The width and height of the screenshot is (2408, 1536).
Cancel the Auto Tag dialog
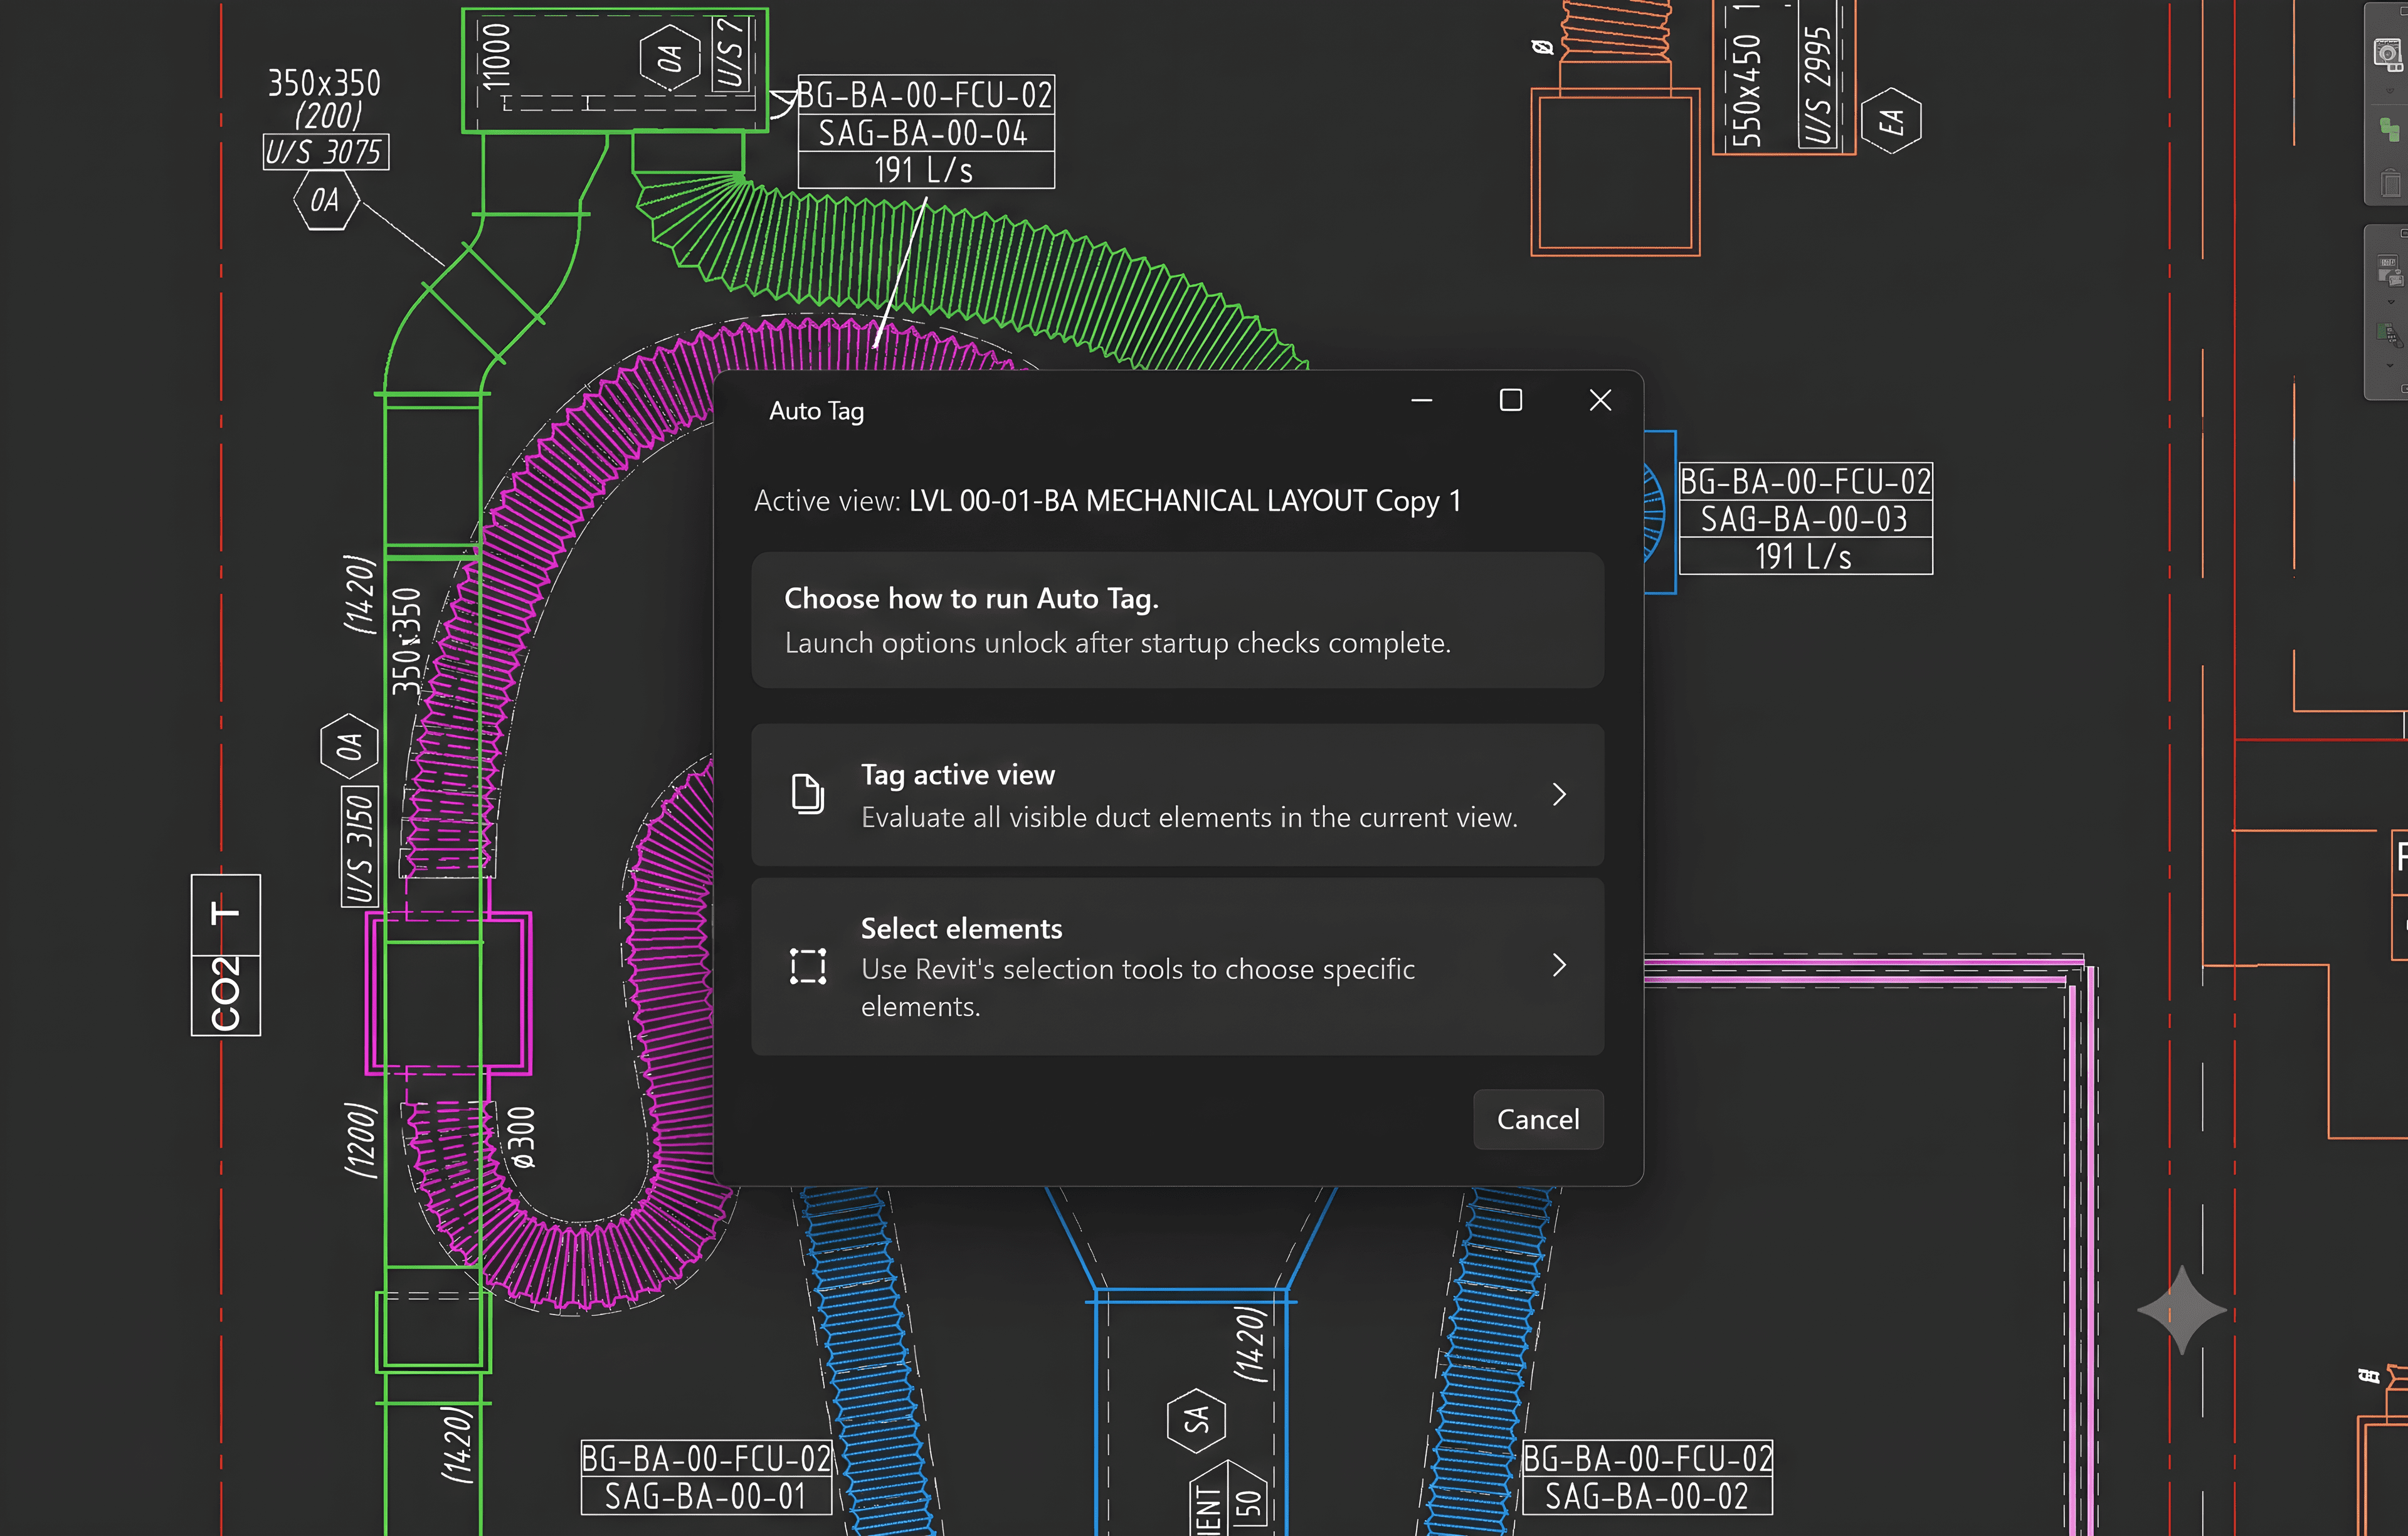click(1538, 1119)
